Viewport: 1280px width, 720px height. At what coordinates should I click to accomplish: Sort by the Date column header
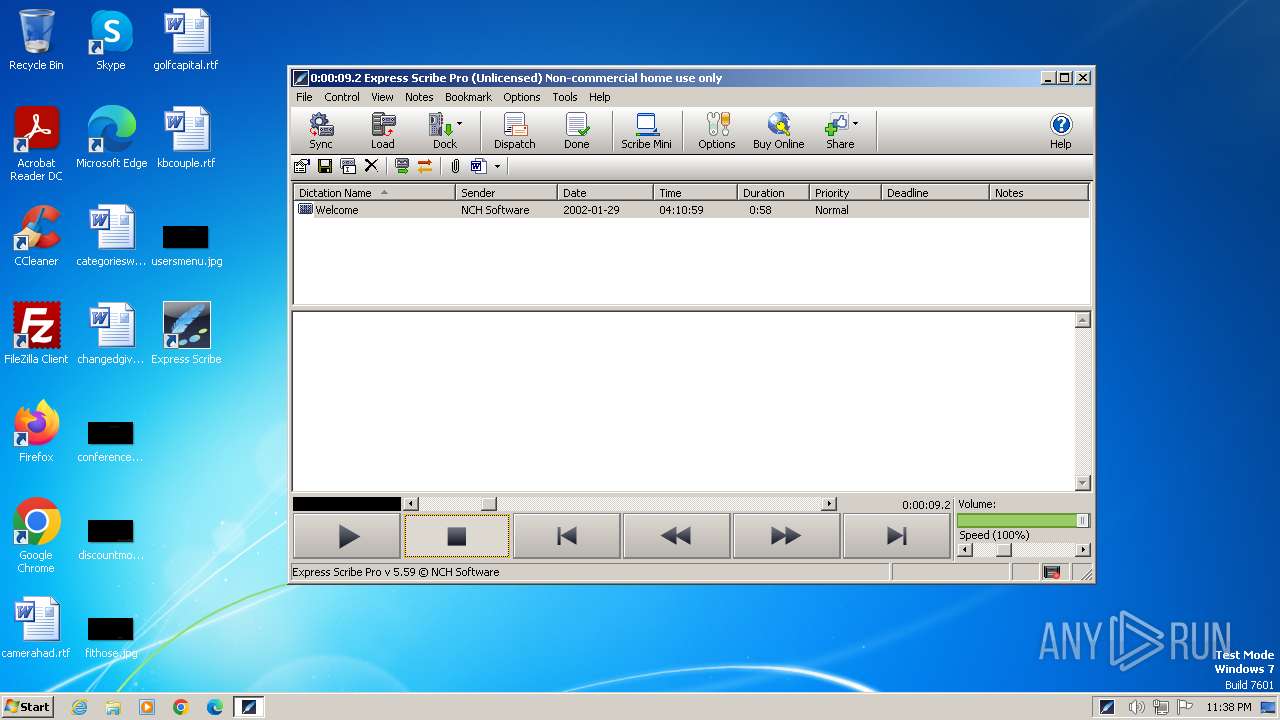pos(605,193)
